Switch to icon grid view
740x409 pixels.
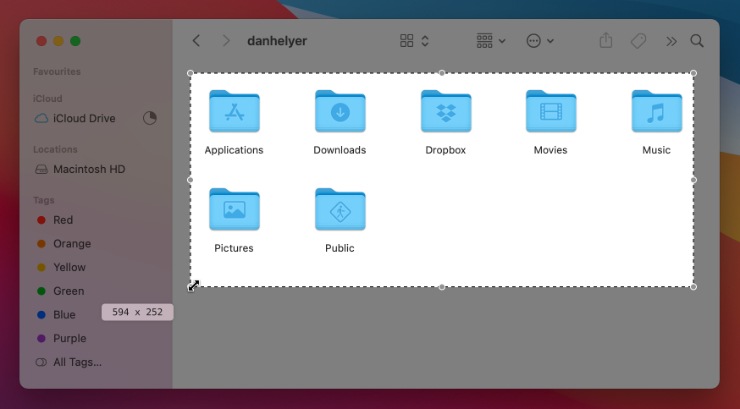click(406, 41)
